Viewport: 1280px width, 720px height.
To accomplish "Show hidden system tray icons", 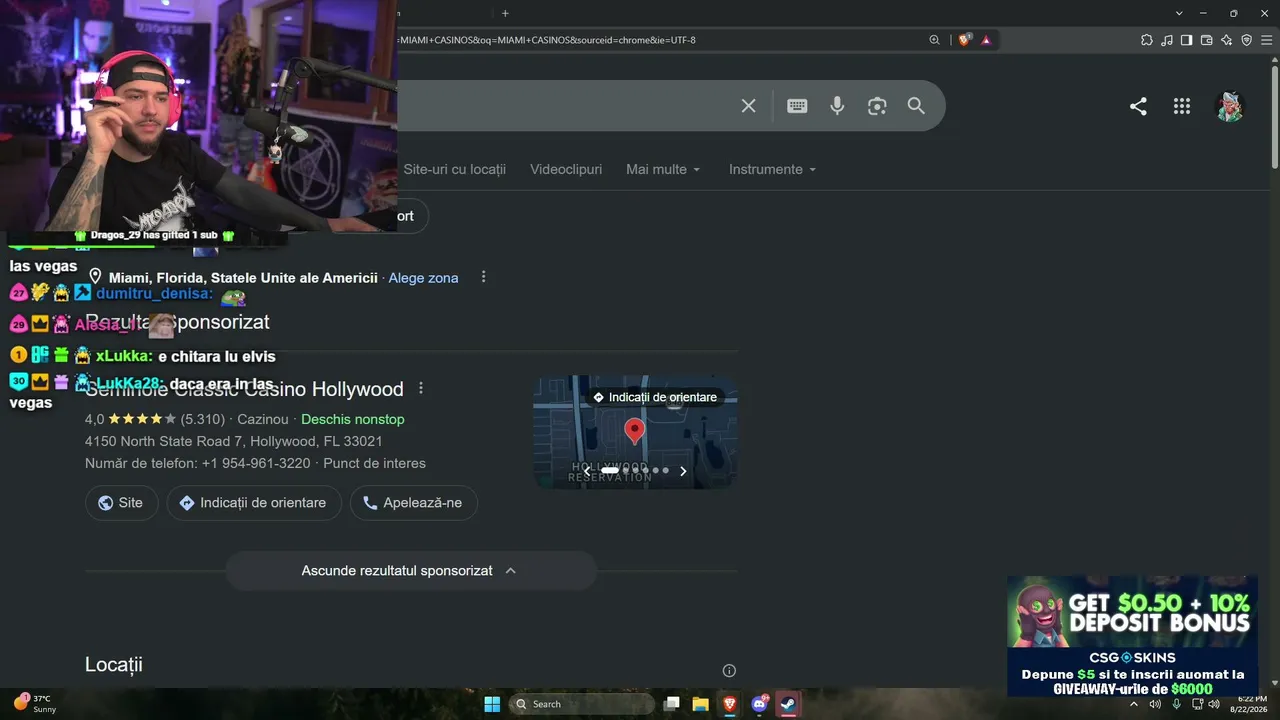I will 1133,704.
